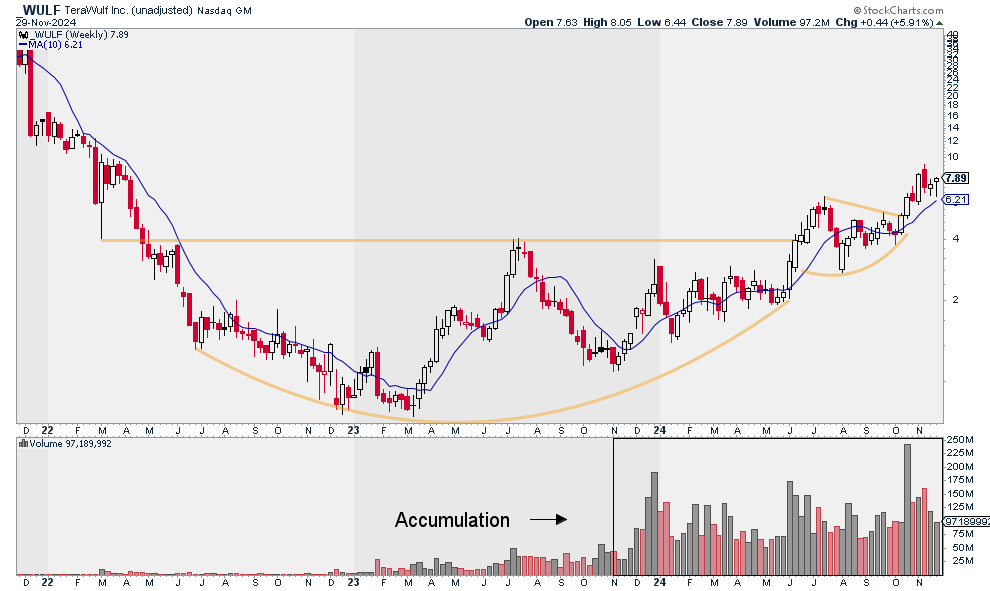Click year 24 on the price panel time axis
The height and width of the screenshot is (591, 990).
[660, 431]
